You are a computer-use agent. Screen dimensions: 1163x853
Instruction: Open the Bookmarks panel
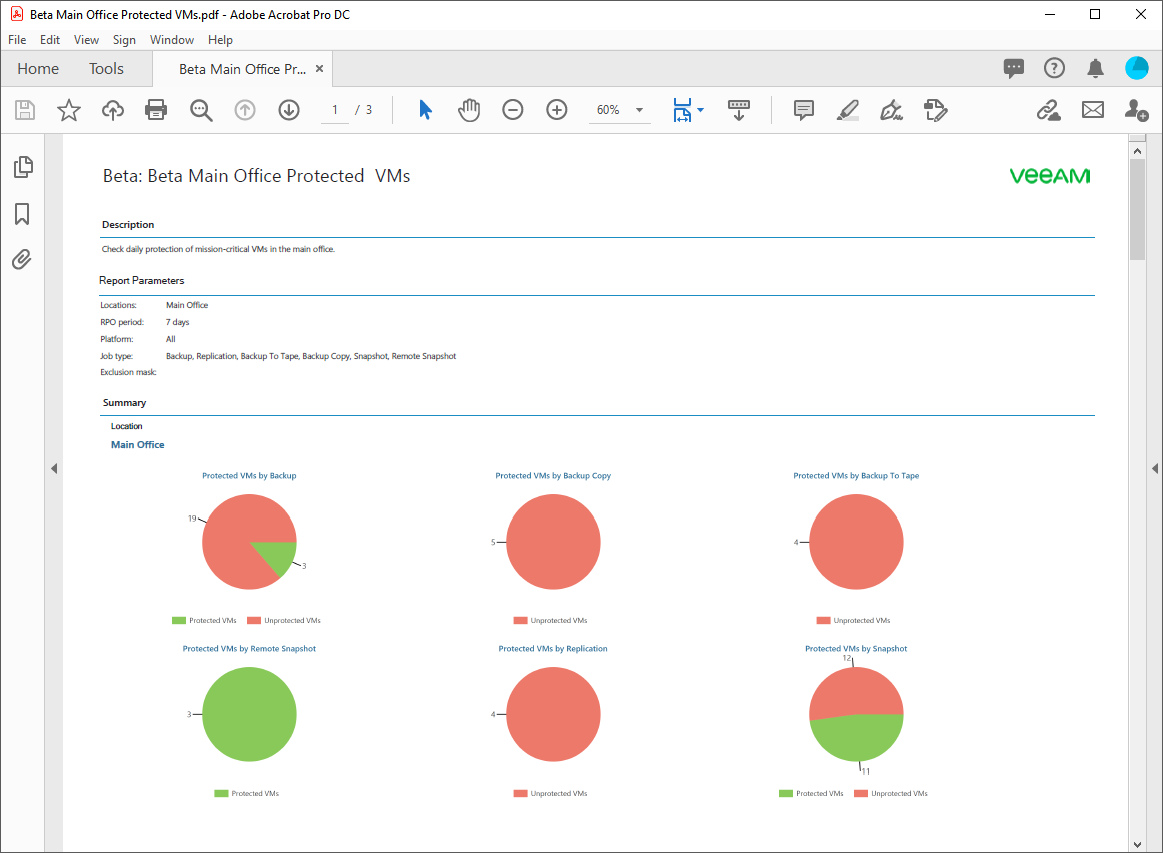pyautogui.click(x=22, y=214)
